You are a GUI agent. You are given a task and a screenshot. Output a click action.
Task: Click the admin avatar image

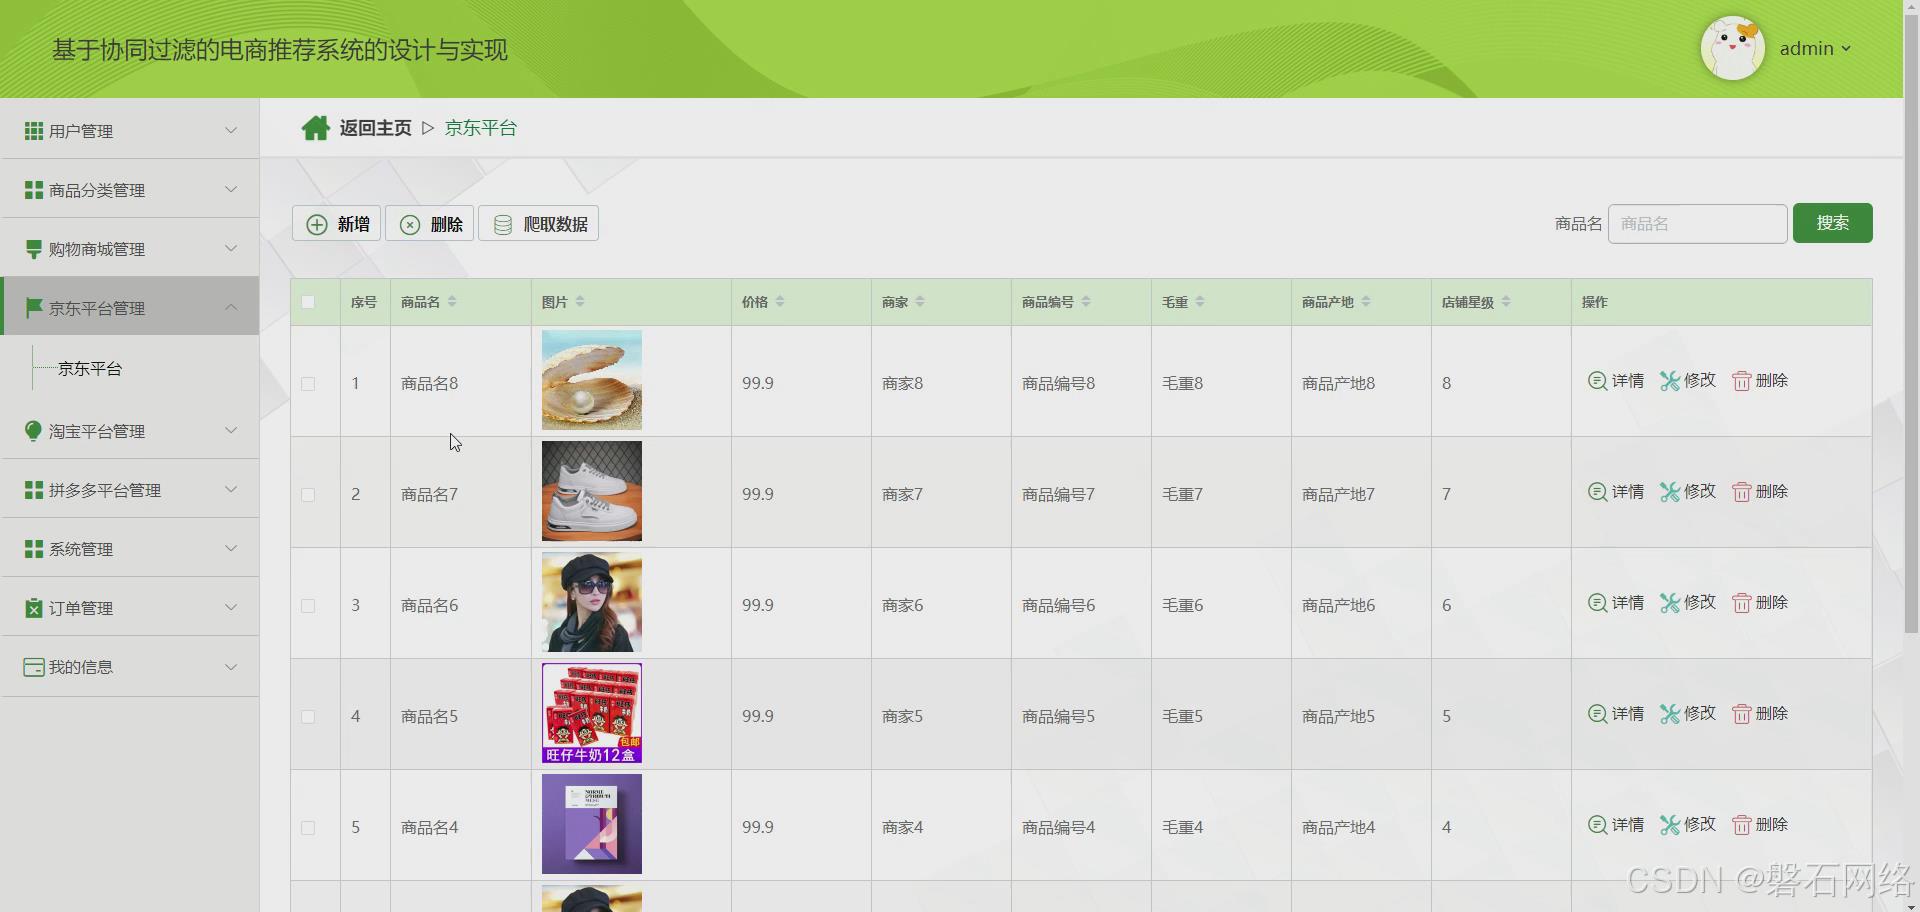(x=1732, y=48)
